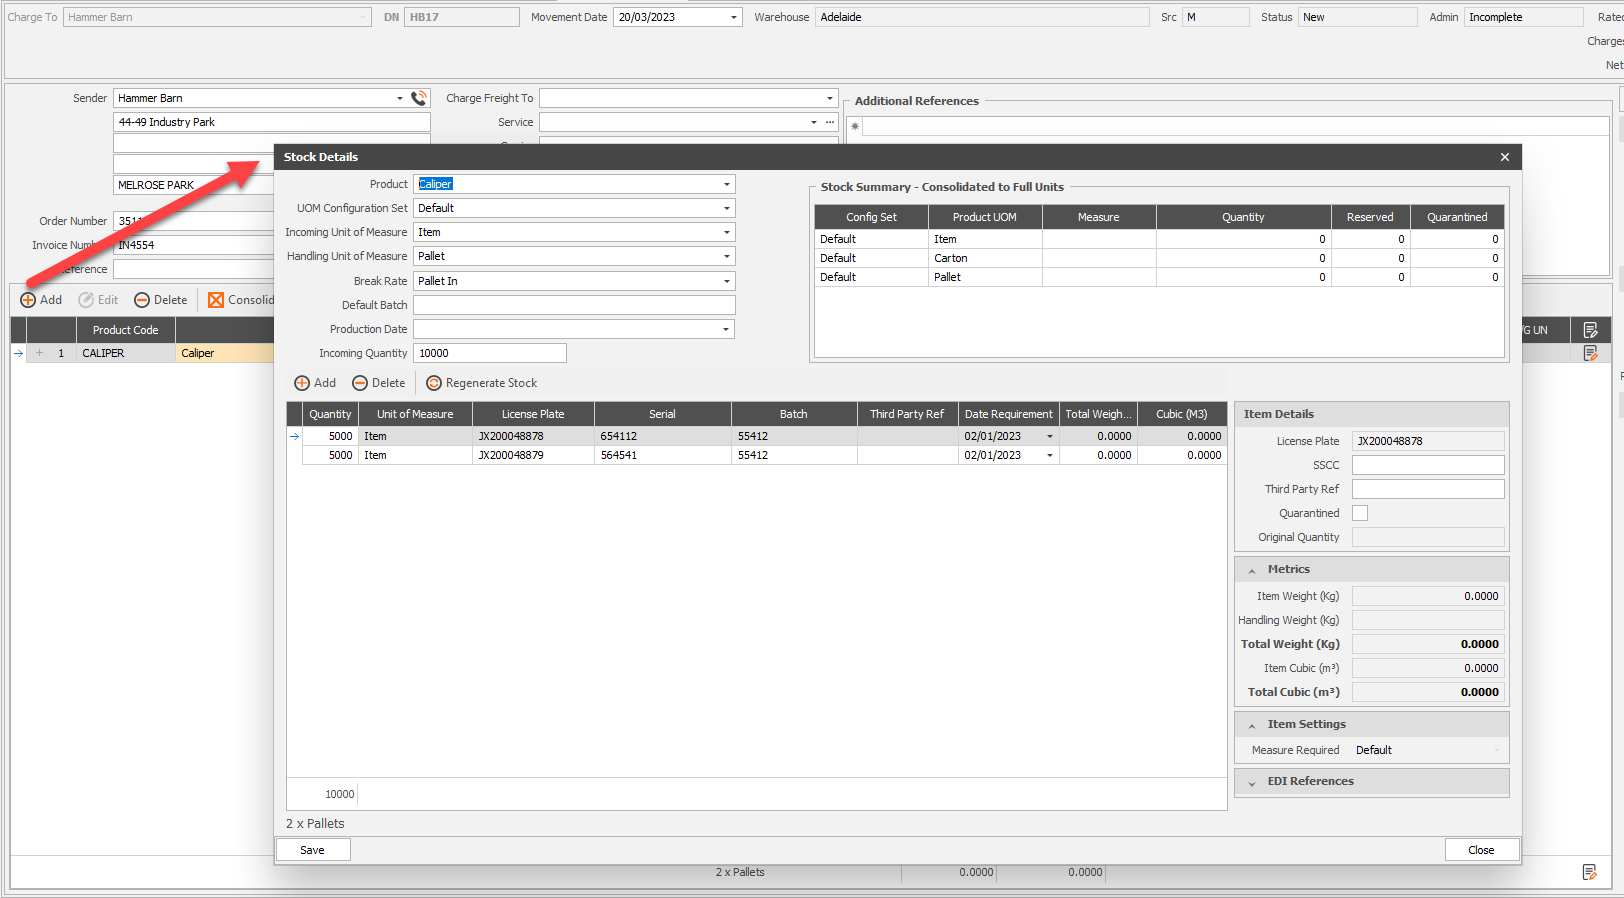
Task: Click Add in the Stock Details toolbar
Action: [x=315, y=383]
